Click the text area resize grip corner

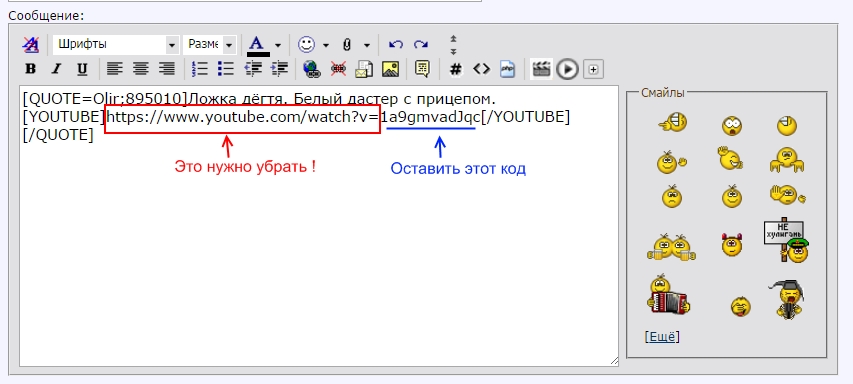click(x=614, y=361)
